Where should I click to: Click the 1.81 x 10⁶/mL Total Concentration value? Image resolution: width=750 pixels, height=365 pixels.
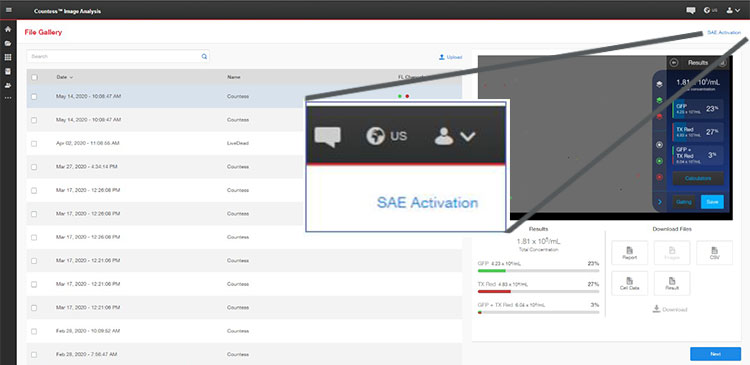pos(538,242)
